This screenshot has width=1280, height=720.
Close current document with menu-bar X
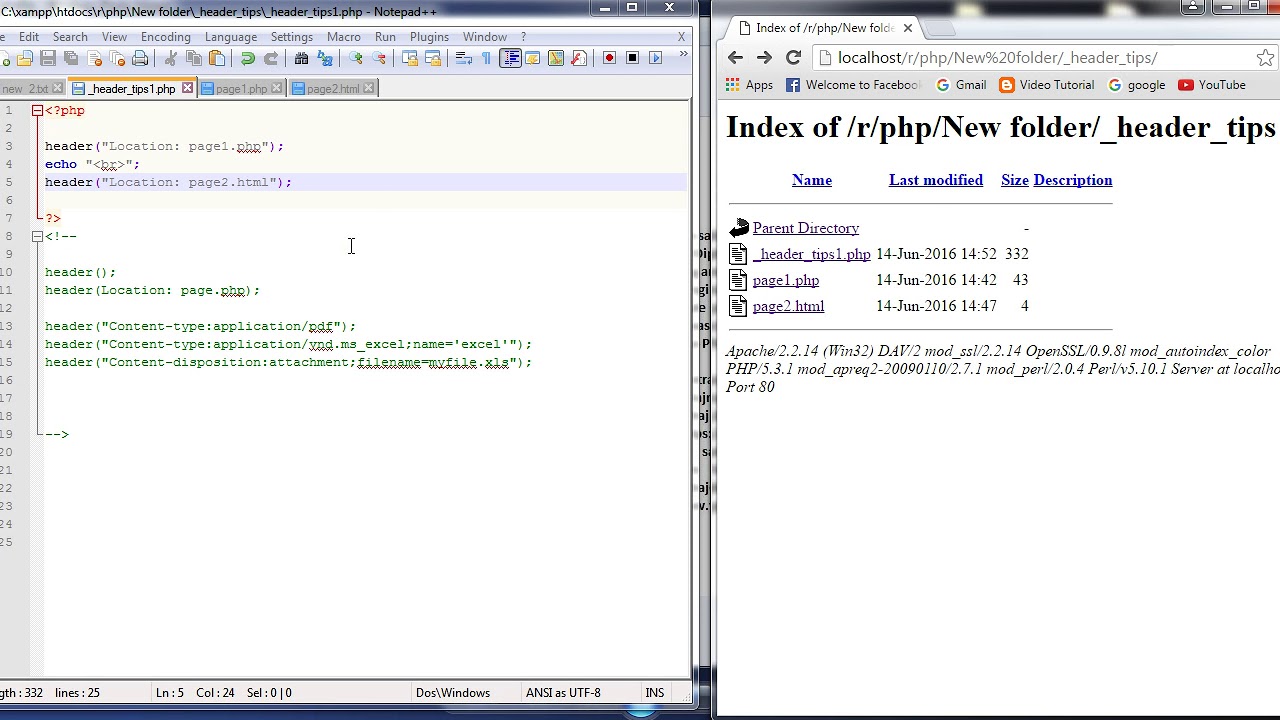[x=682, y=37]
